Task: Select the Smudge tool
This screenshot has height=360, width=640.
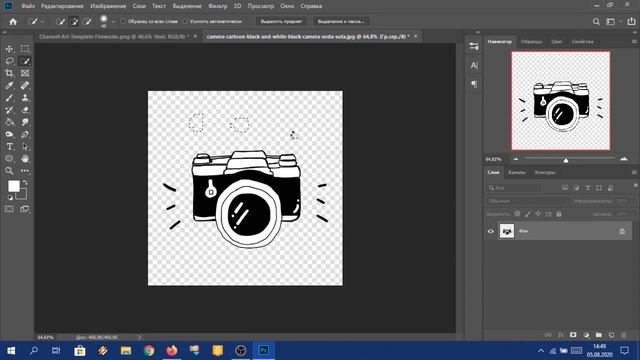Action: point(25,122)
